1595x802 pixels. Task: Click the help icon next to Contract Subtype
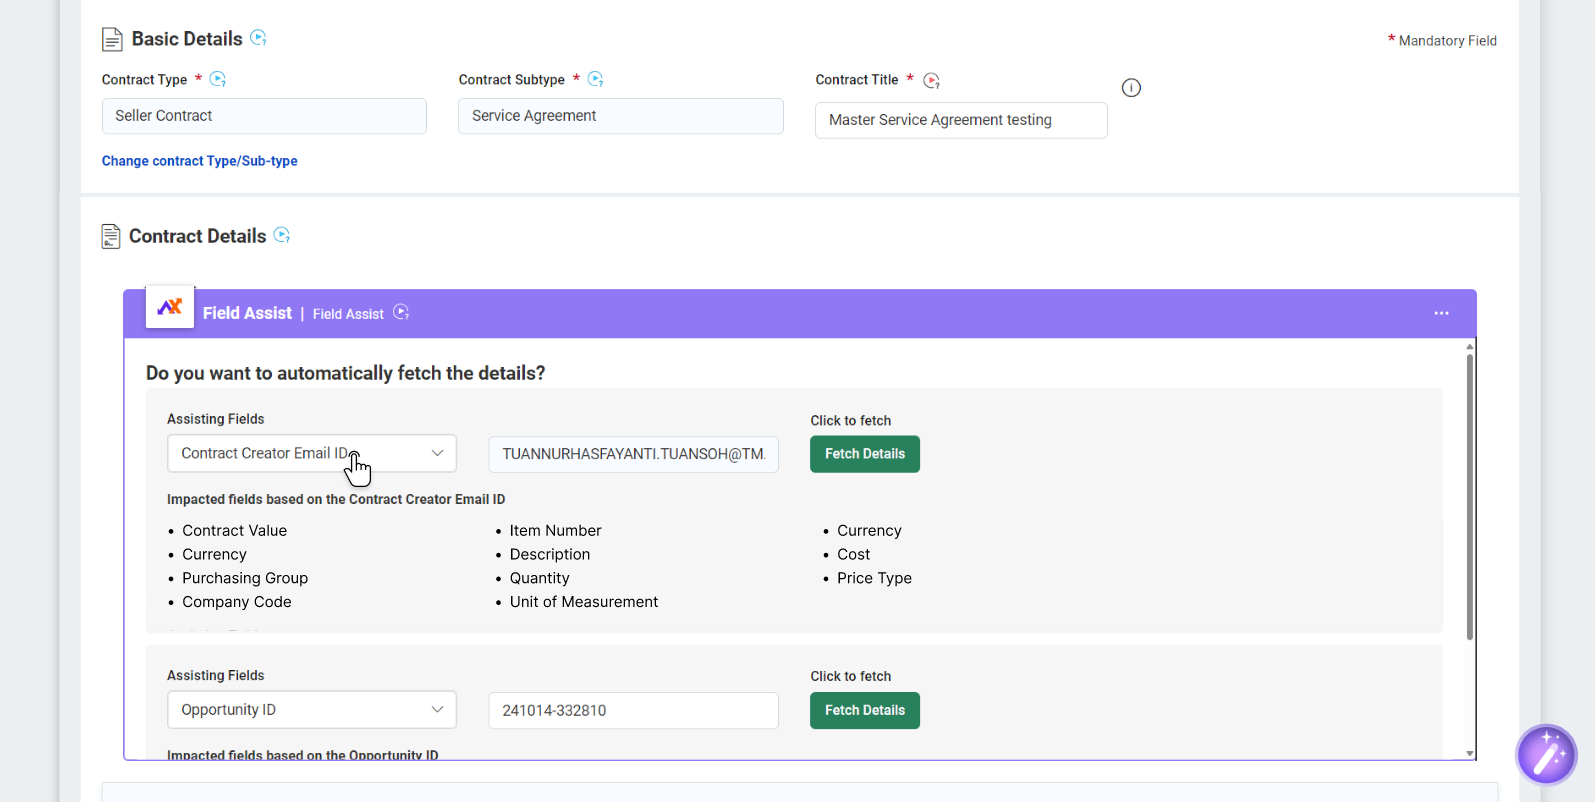coord(596,79)
